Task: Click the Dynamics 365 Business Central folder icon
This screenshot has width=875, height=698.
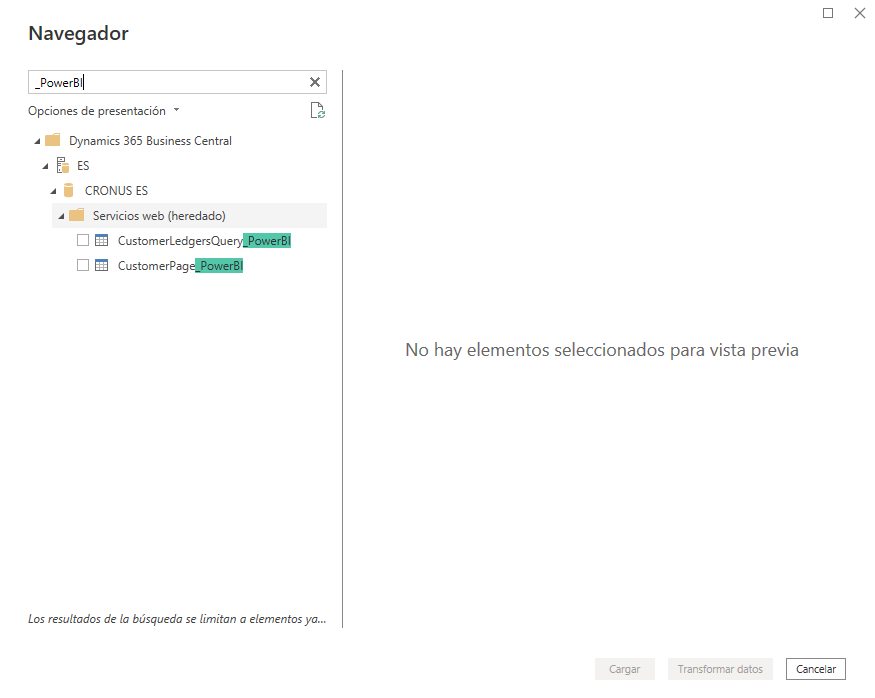Action: pyautogui.click(x=52, y=140)
